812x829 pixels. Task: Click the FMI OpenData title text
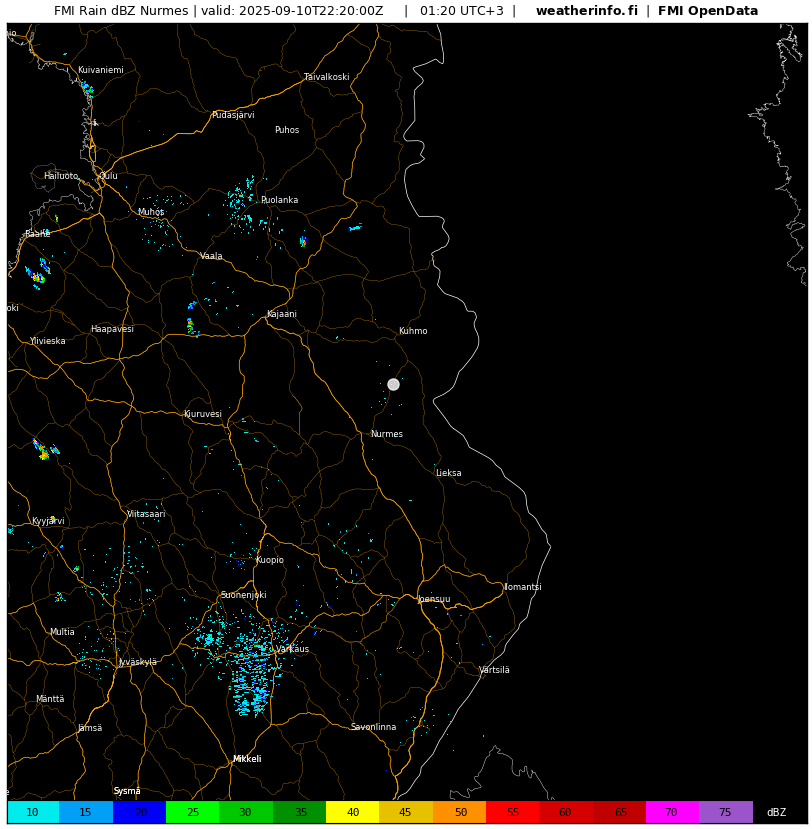point(708,11)
